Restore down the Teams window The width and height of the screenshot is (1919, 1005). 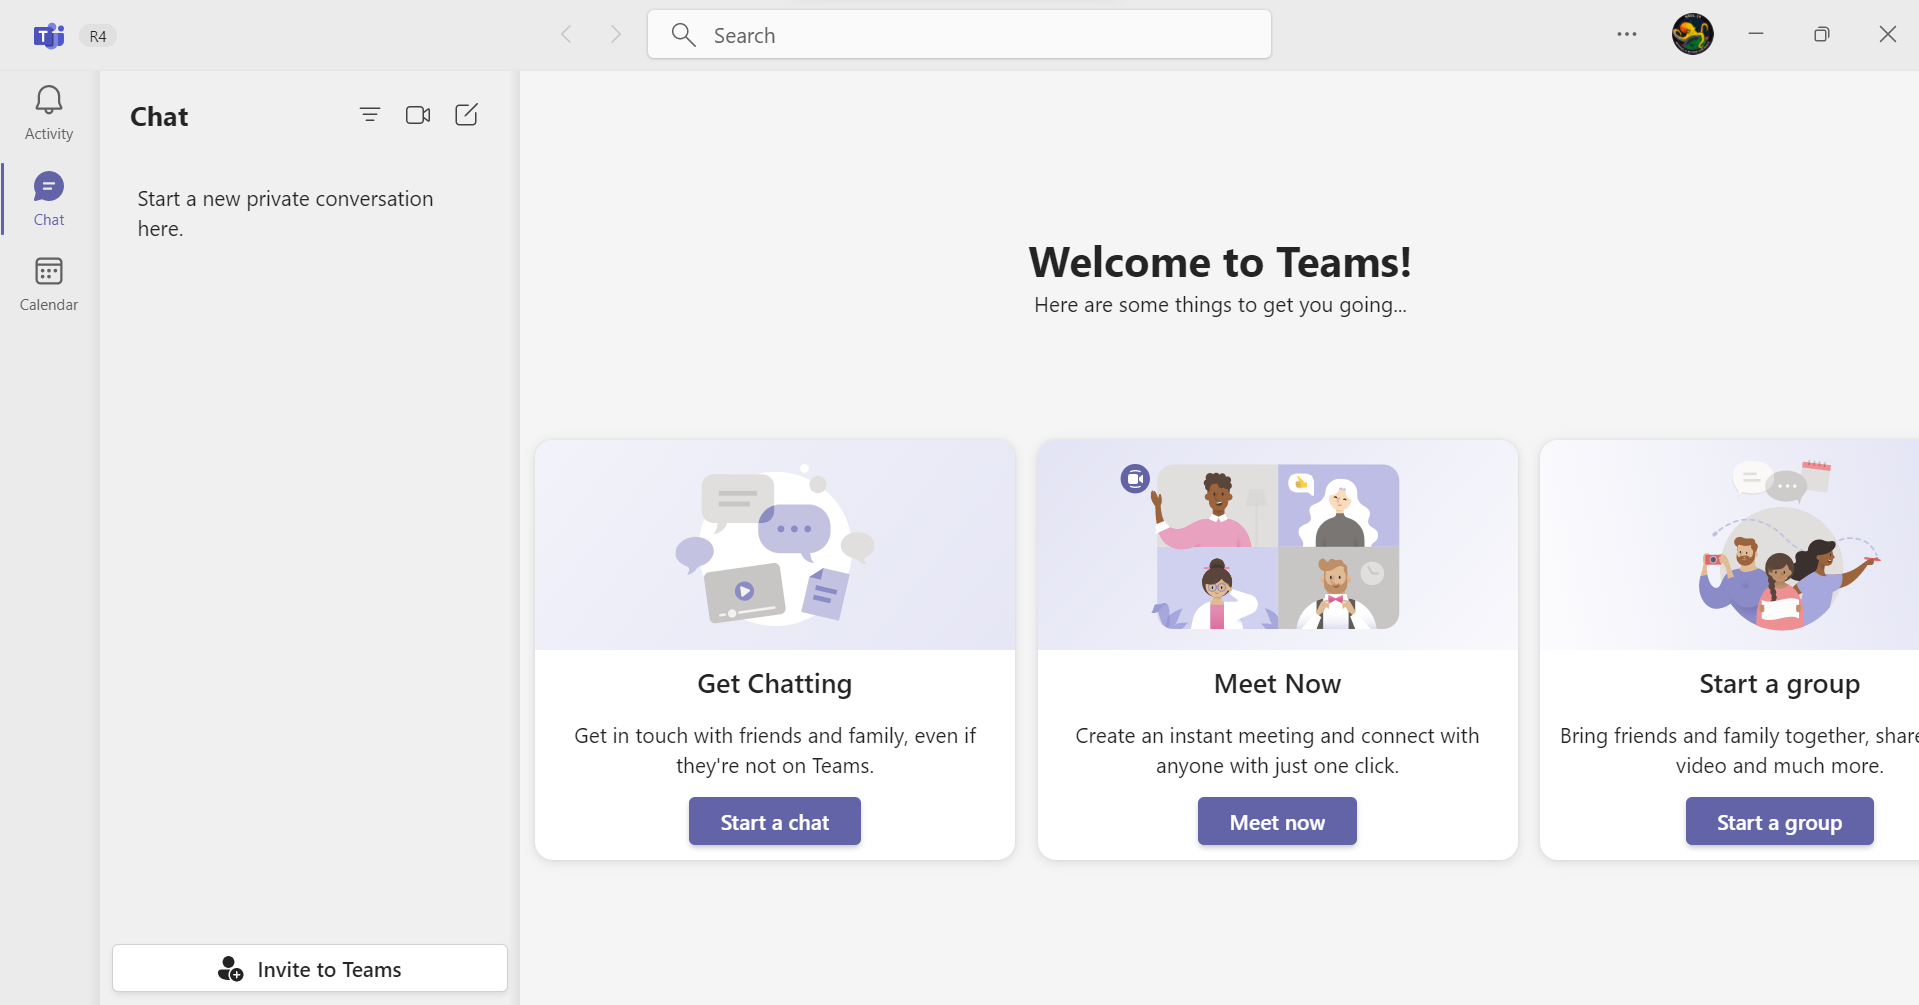pyautogui.click(x=1822, y=34)
